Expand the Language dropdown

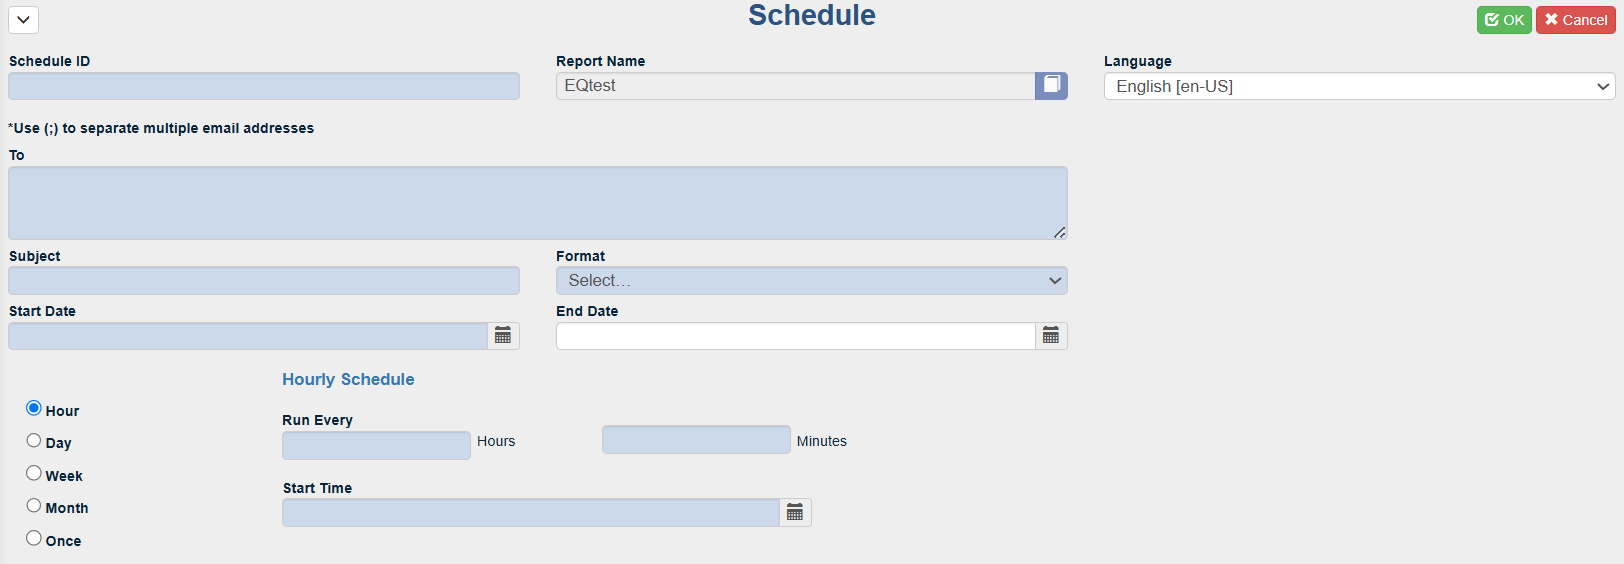click(1360, 86)
